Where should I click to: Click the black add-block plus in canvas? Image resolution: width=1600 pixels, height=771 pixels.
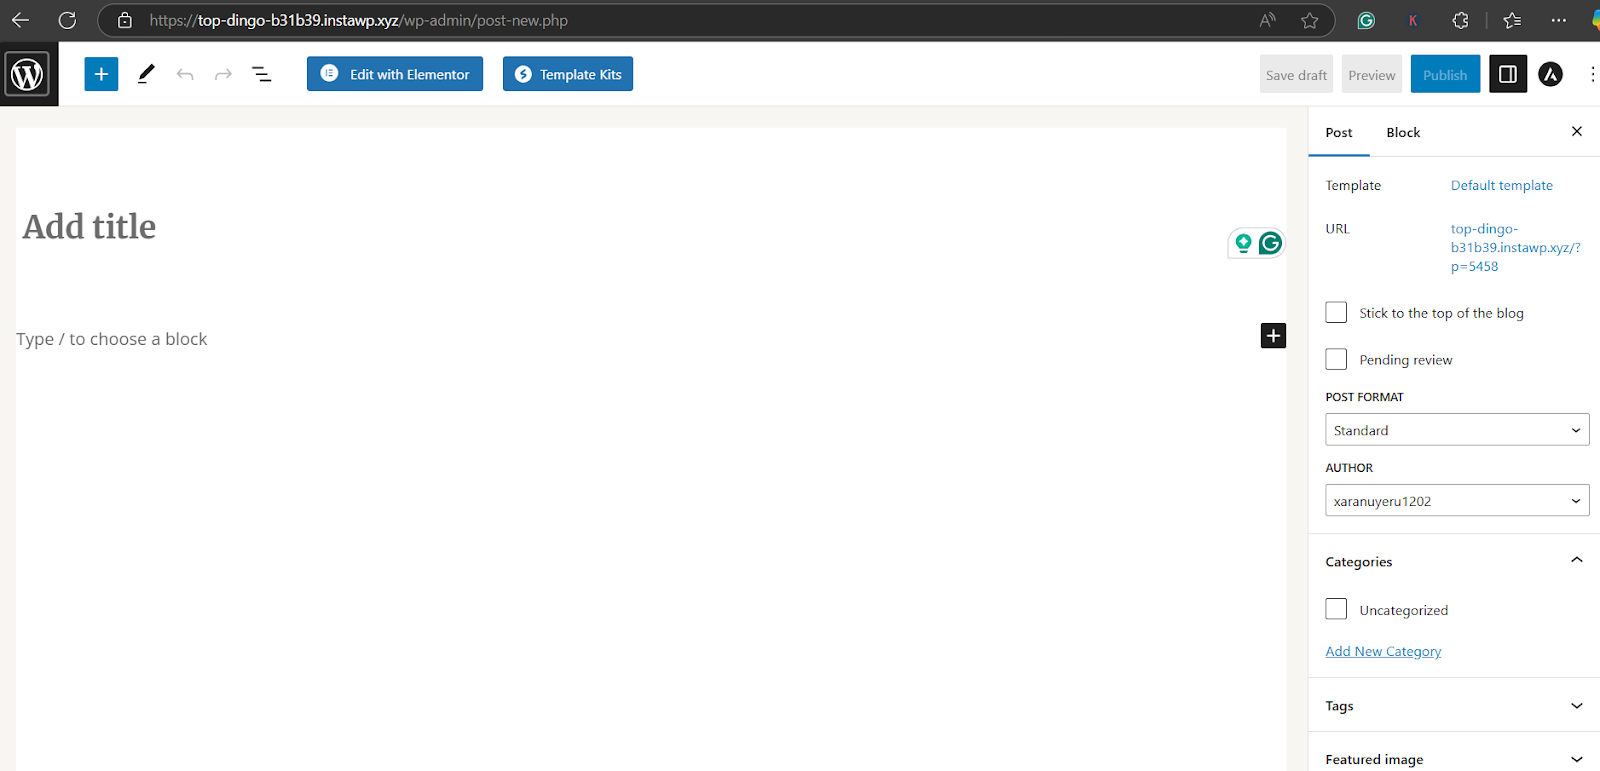click(x=1273, y=336)
